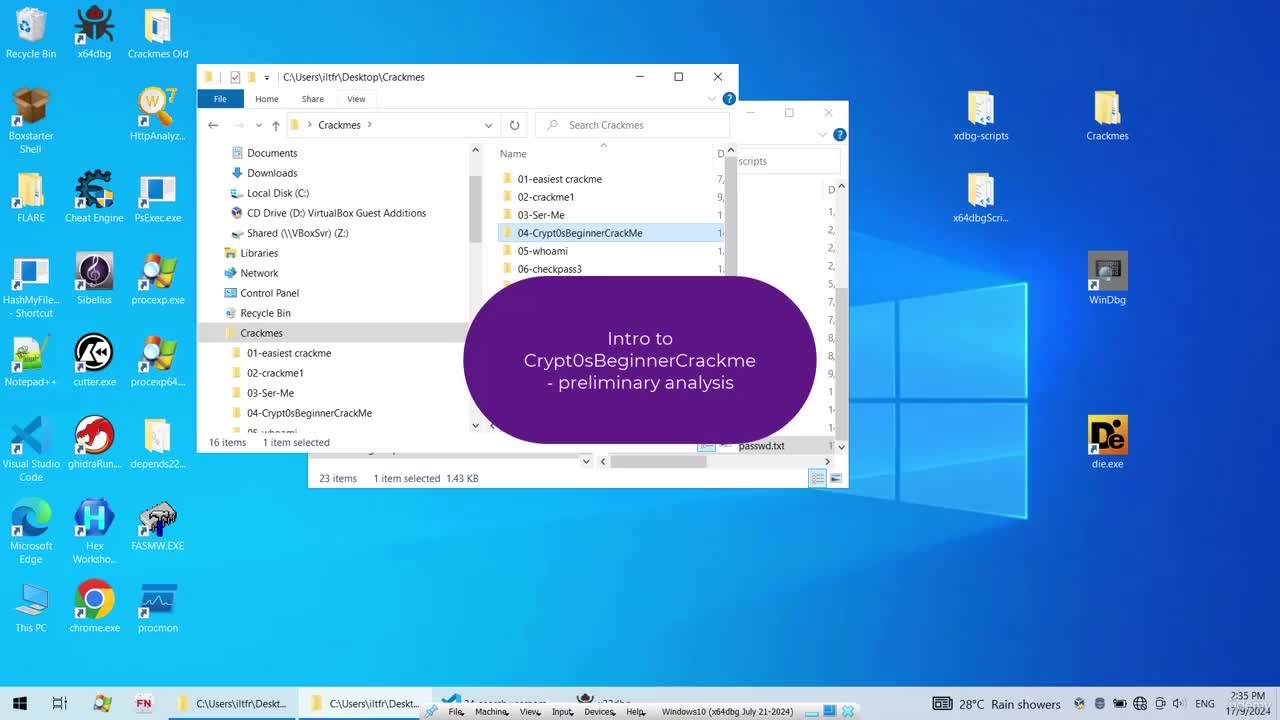Select Libraries in the navigation pane

(x=259, y=253)
